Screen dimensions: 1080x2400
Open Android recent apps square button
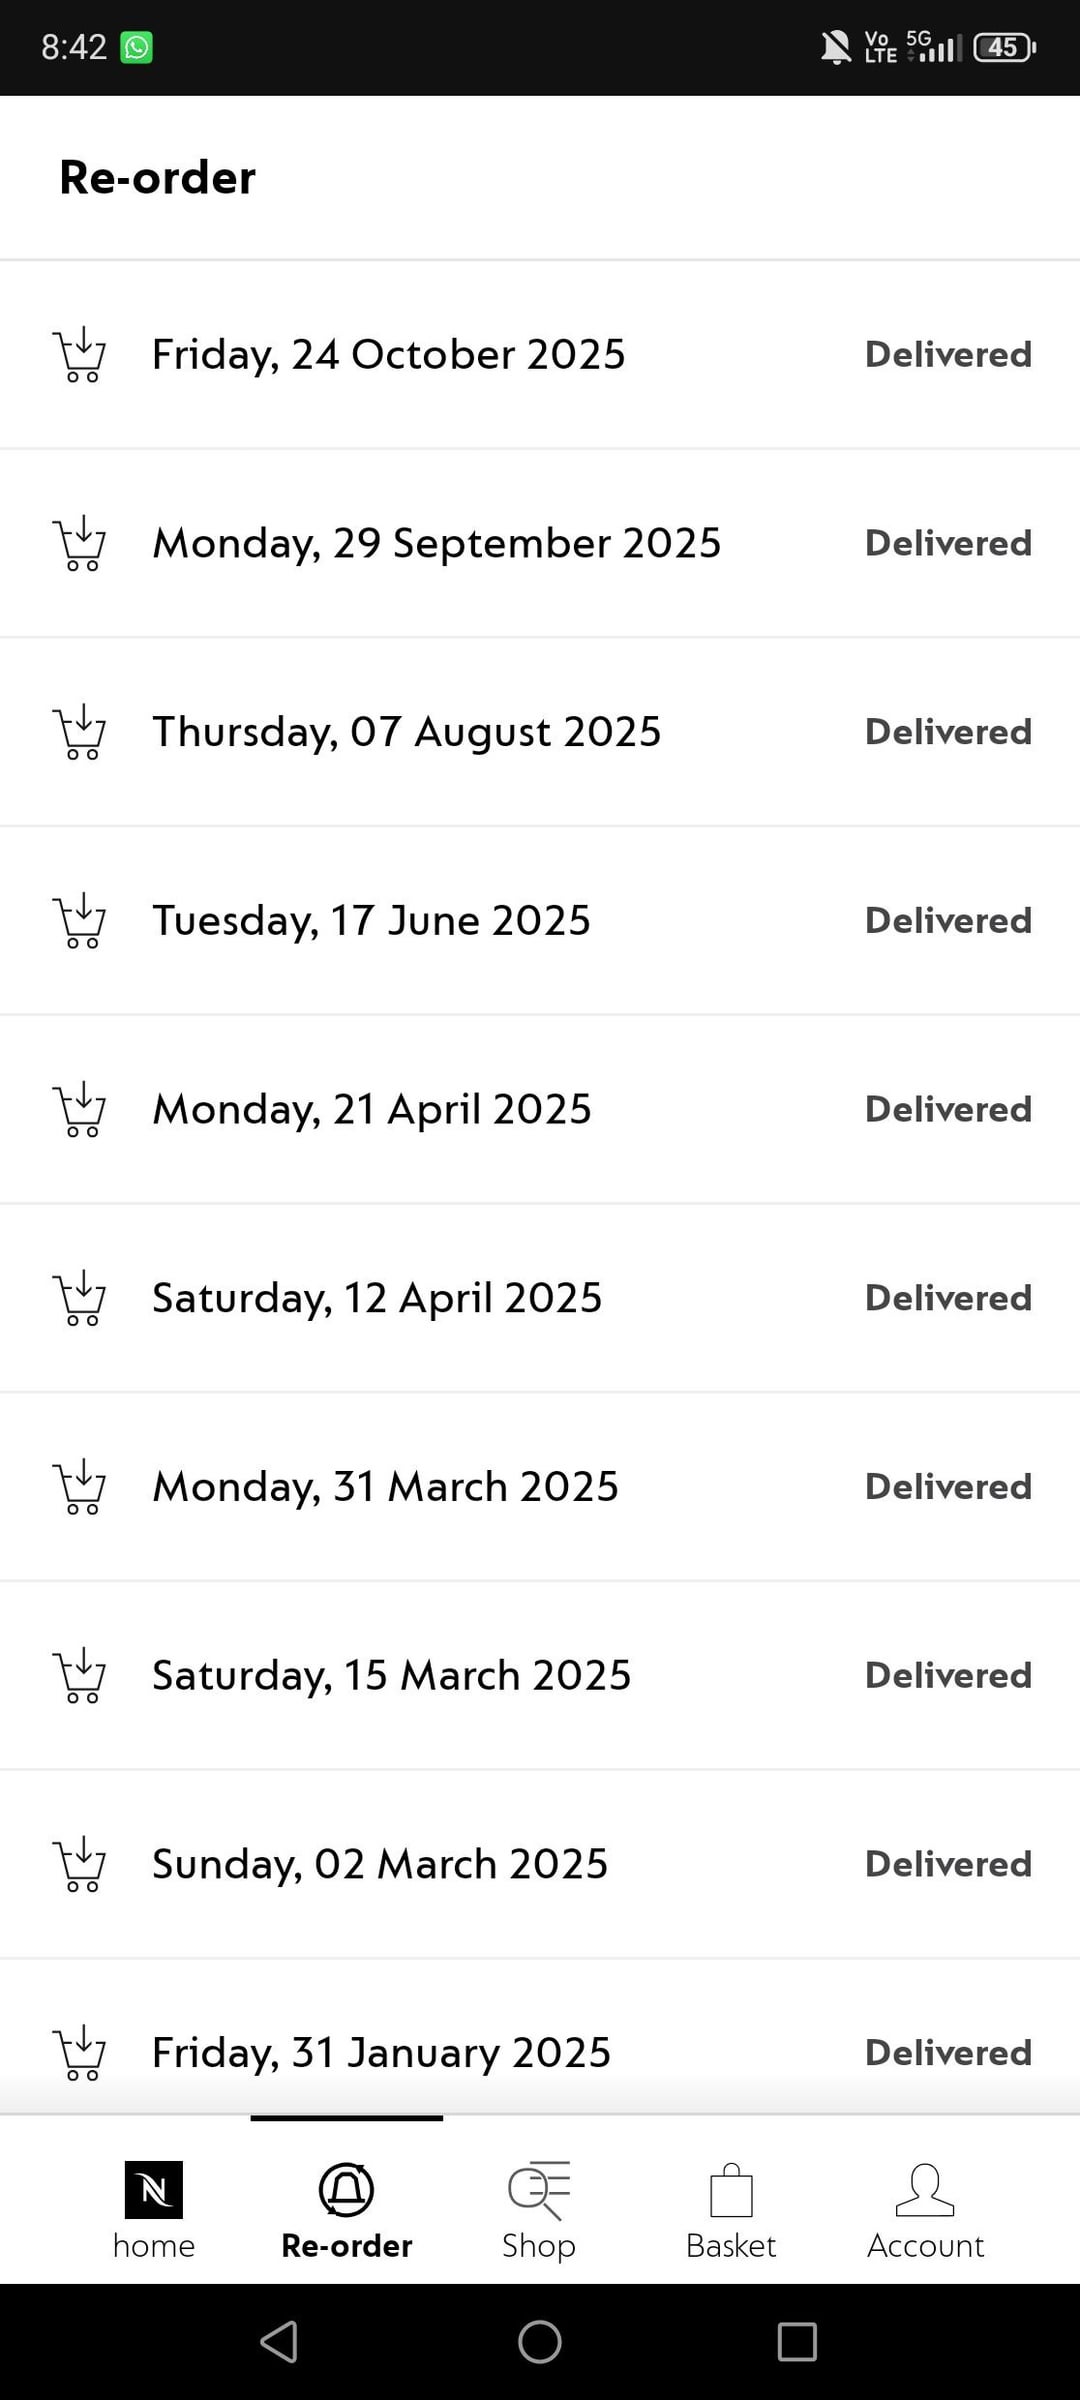click(797, 2342)
